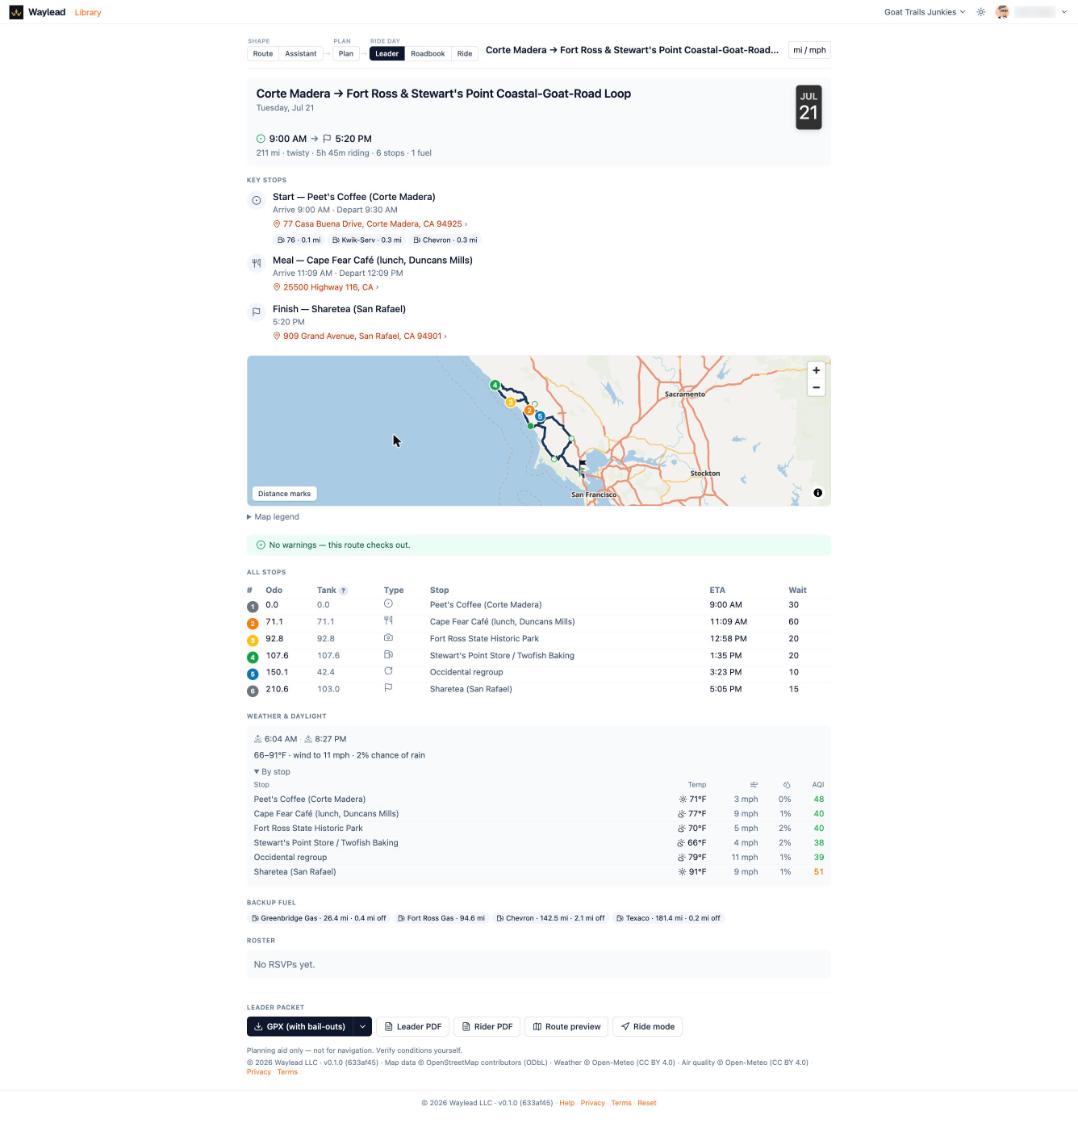The width and height of the screenshot is (1078, 1140).
Task: Start Ride mode from leader packet
Action: click(x=648, y=1027)
